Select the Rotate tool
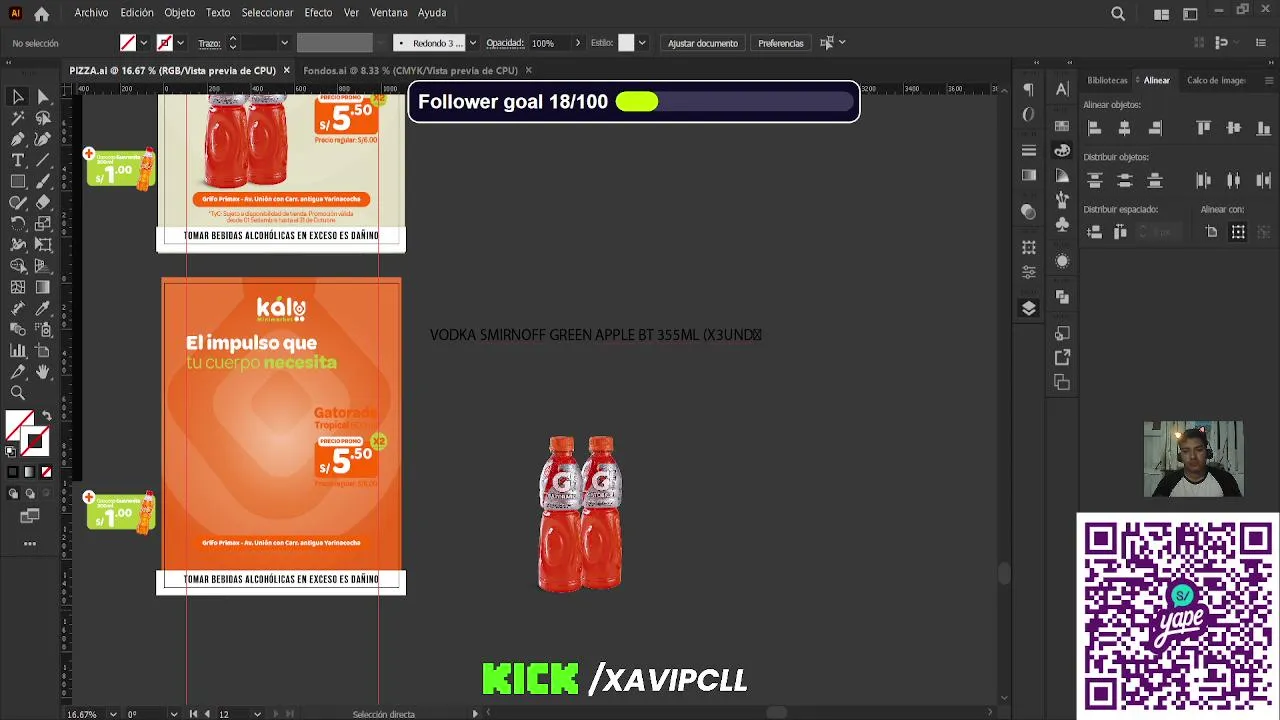Viewport: 1280px width, 720px height. coord(18,223)
